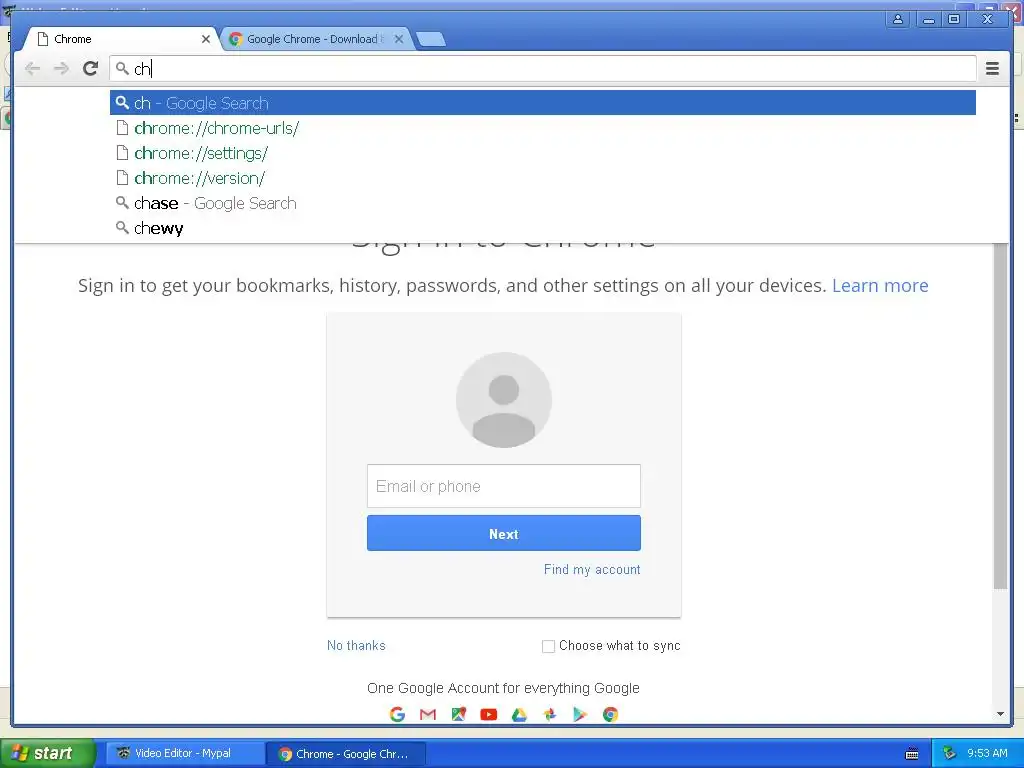
Task: Select chrome://settings/ suggestion
Action: click(543, 153)
